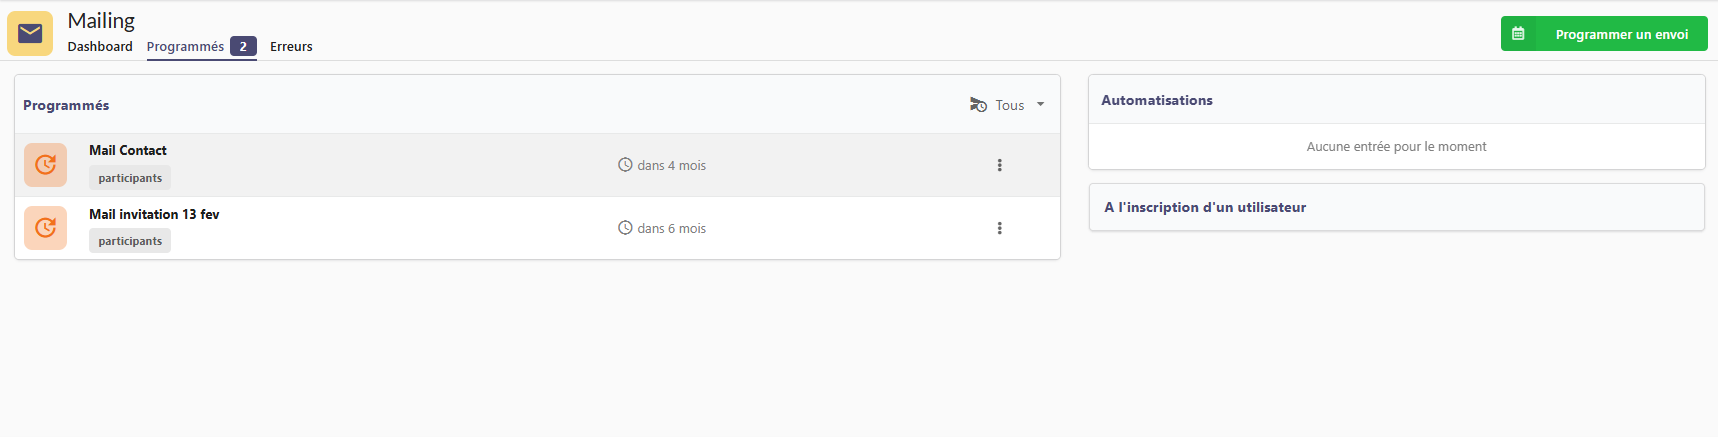Expand 'A l'inscription d'un utilisateur' section
Image resolution: width=1718 pixels, height=437 pixels.
tap(1205, 207)
